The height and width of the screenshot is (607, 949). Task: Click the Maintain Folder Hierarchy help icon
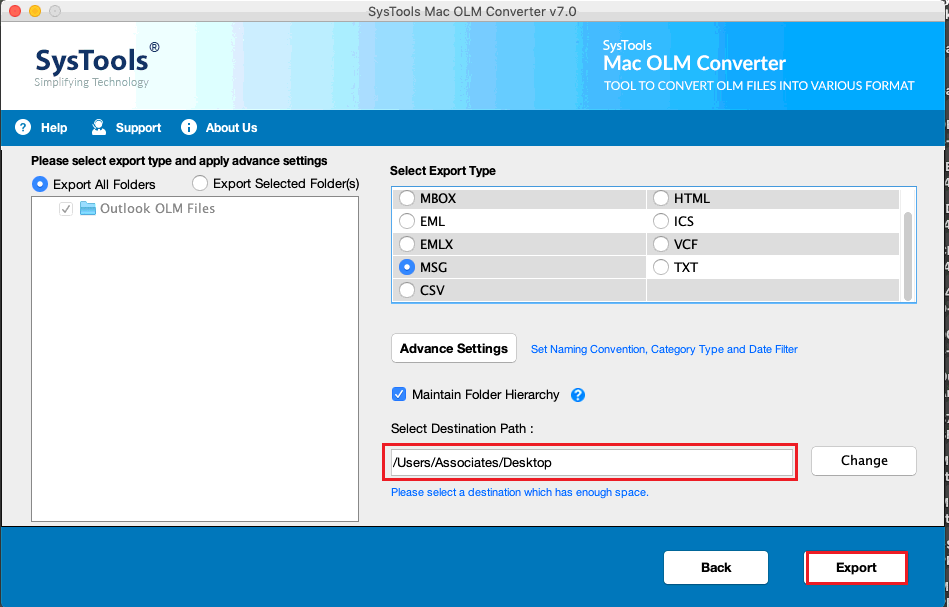point(578,395)
